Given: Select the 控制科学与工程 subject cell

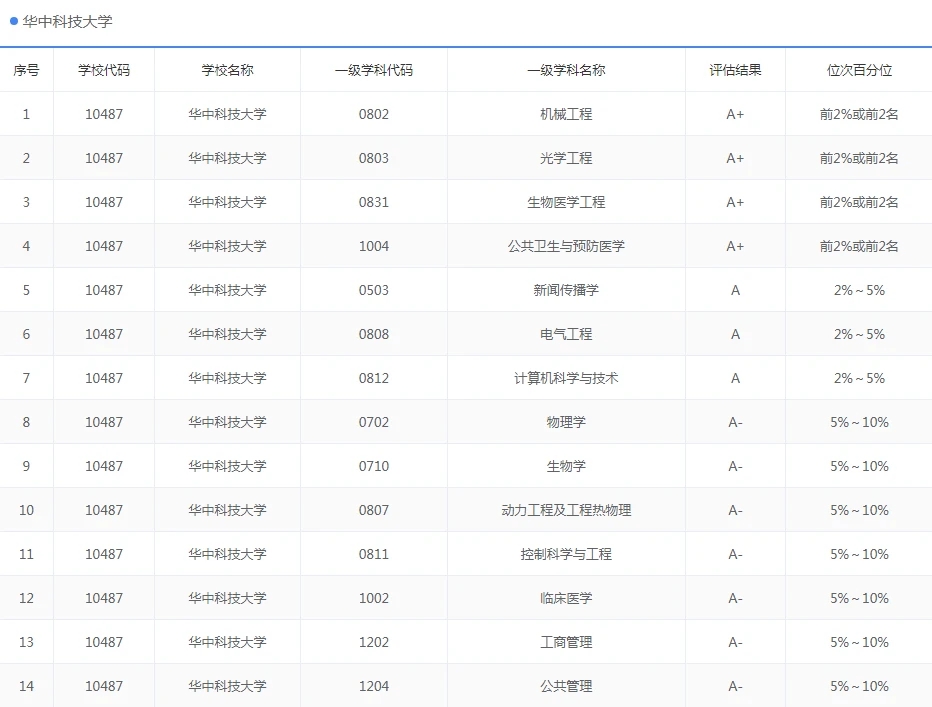Looking at the screenshot, I should tap(566, 554).
